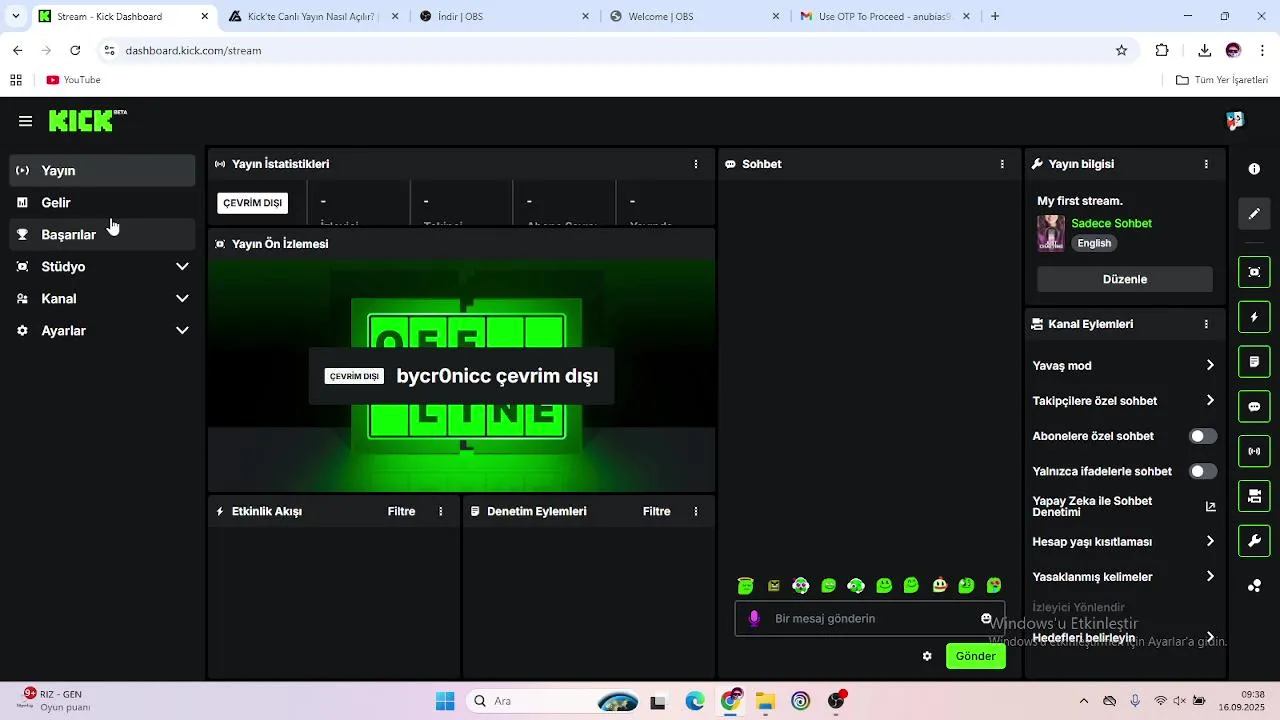The width and height of the screenshot is (1280, 720).
Task: Switch to the Kick'te Canlı Yayın tab
Action: (x=311, y=16)
